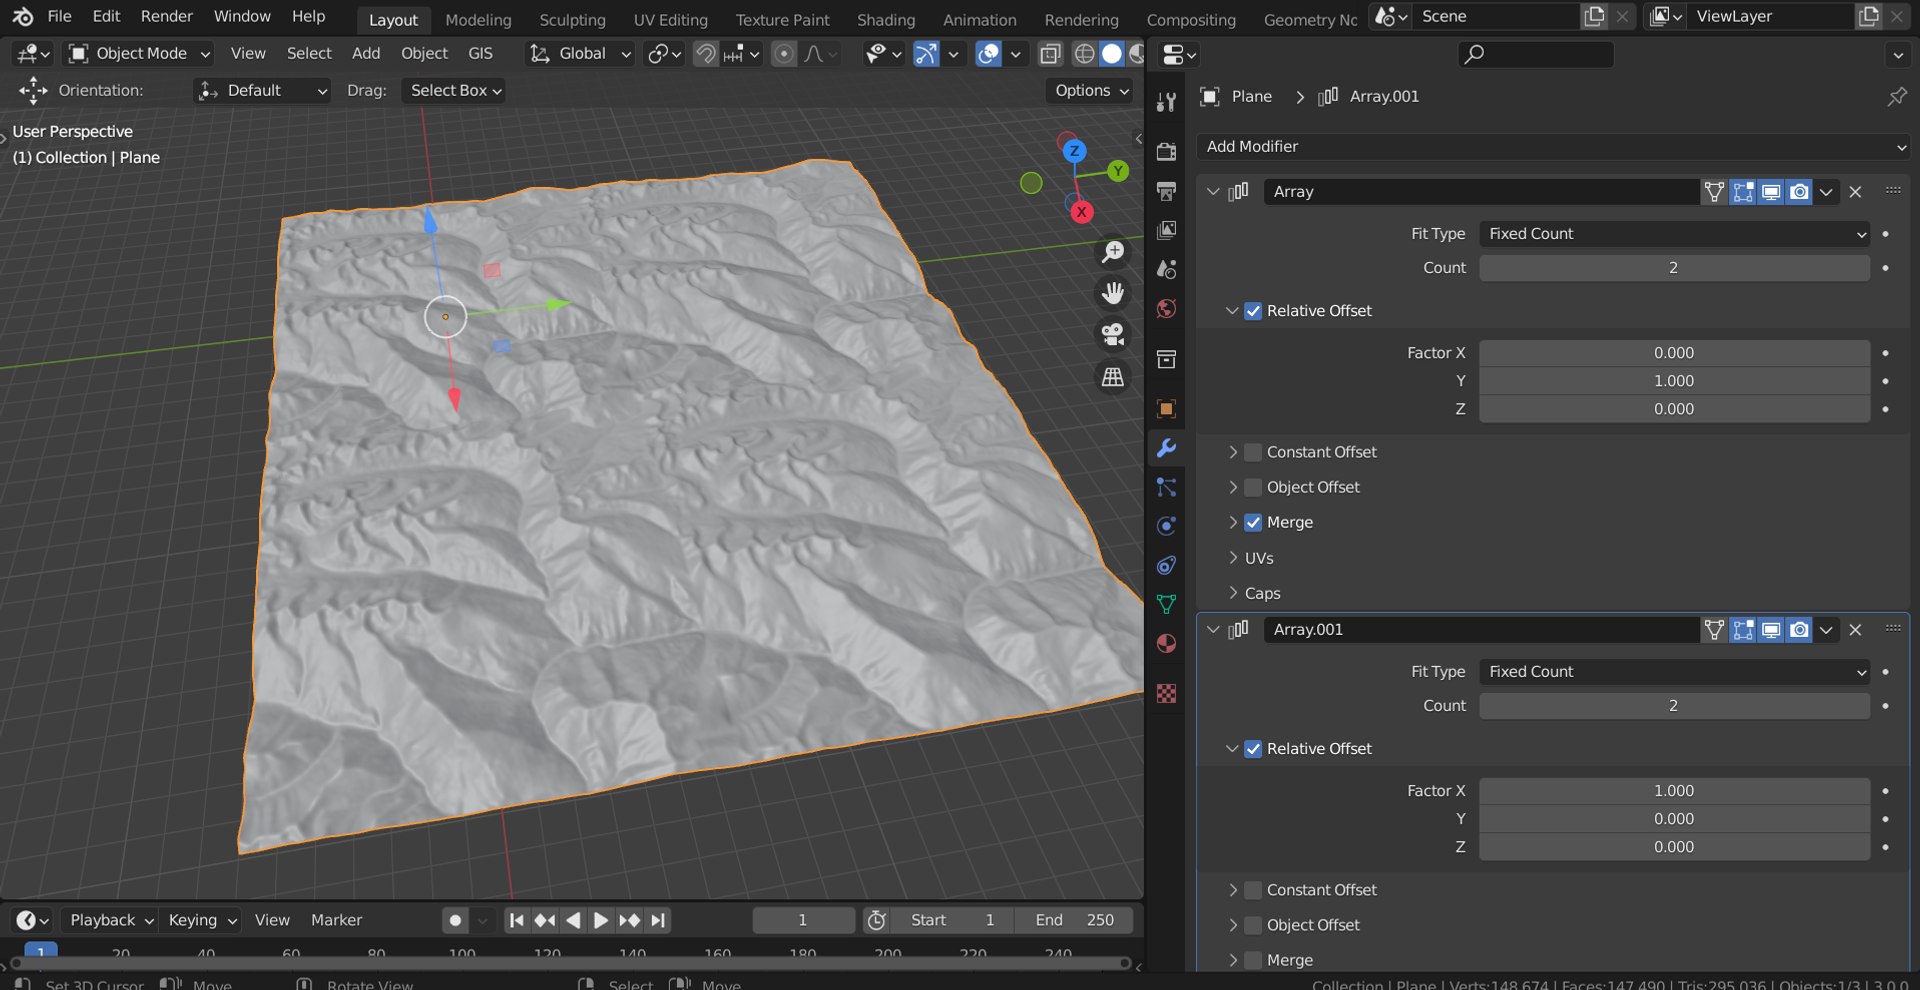
Task: Open the Object properties orange square tab
Action: coord(1166,409)
